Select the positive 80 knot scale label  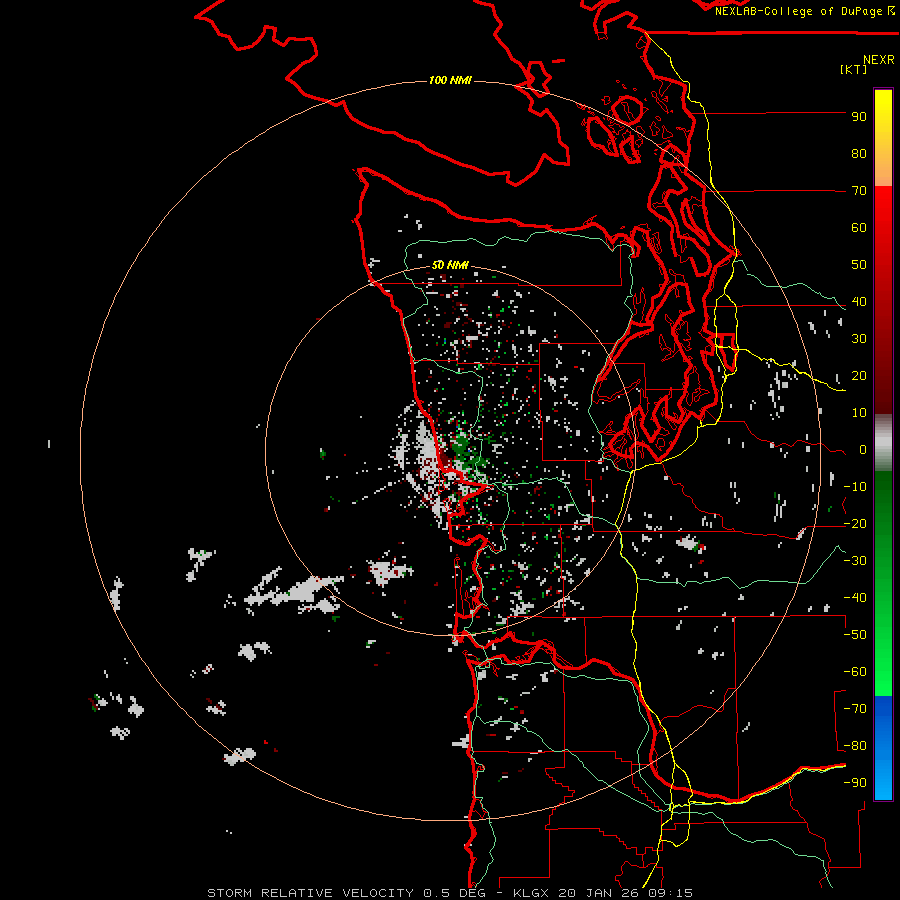[x=859, y=154]
